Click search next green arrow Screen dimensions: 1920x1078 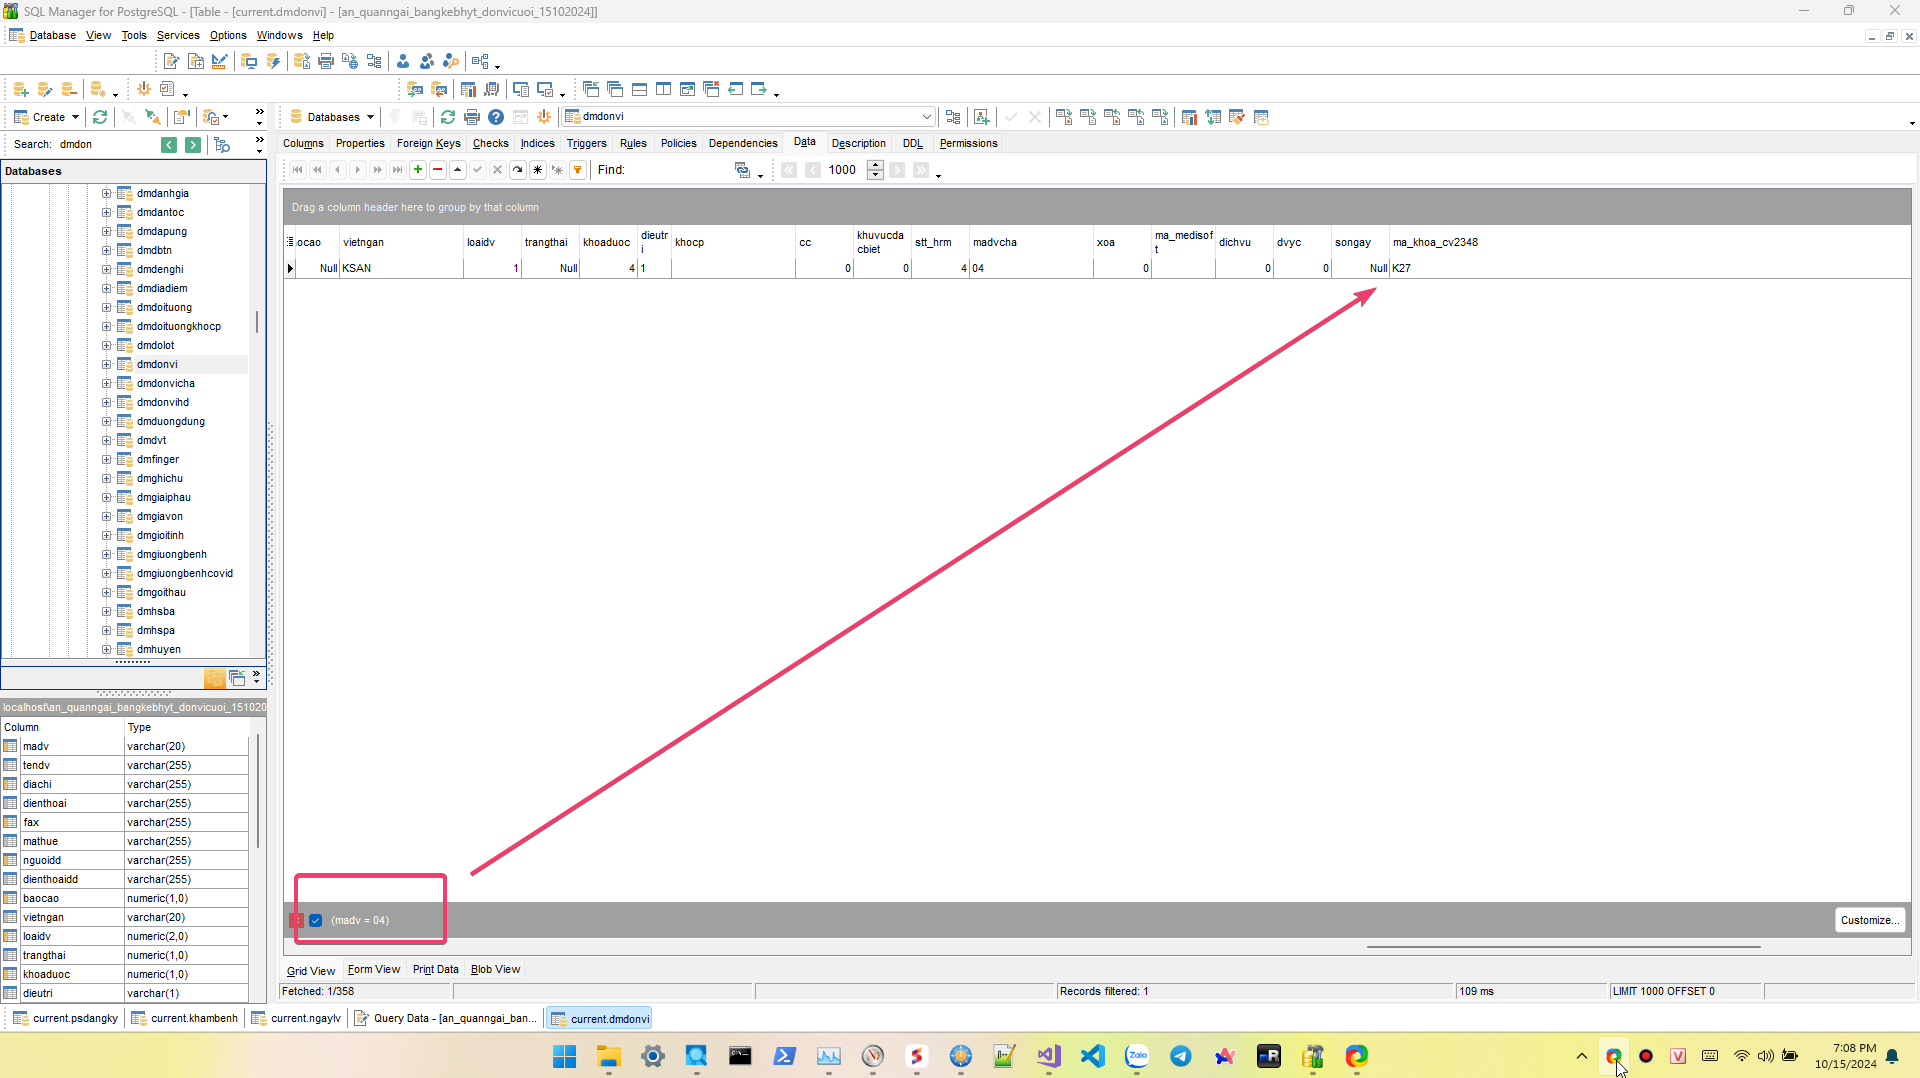193,145
